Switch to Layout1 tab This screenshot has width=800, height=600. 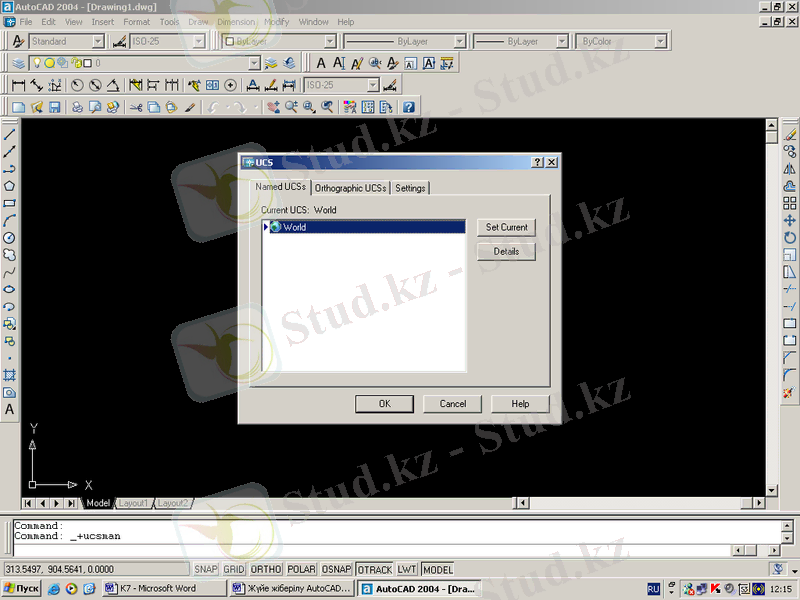tap(133, 503)
